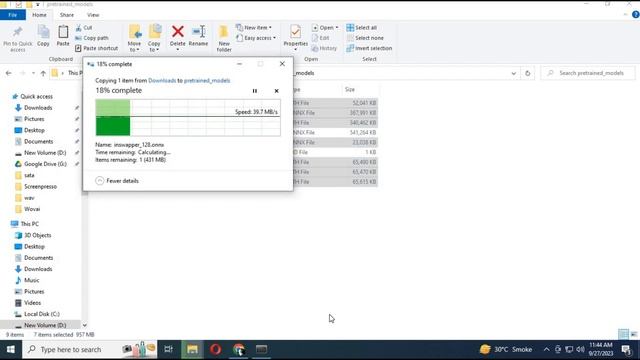The width and height of the screenshot is (640, 360).
Task: Switch to the Home ribbon tab
Action: pos(39,15)
